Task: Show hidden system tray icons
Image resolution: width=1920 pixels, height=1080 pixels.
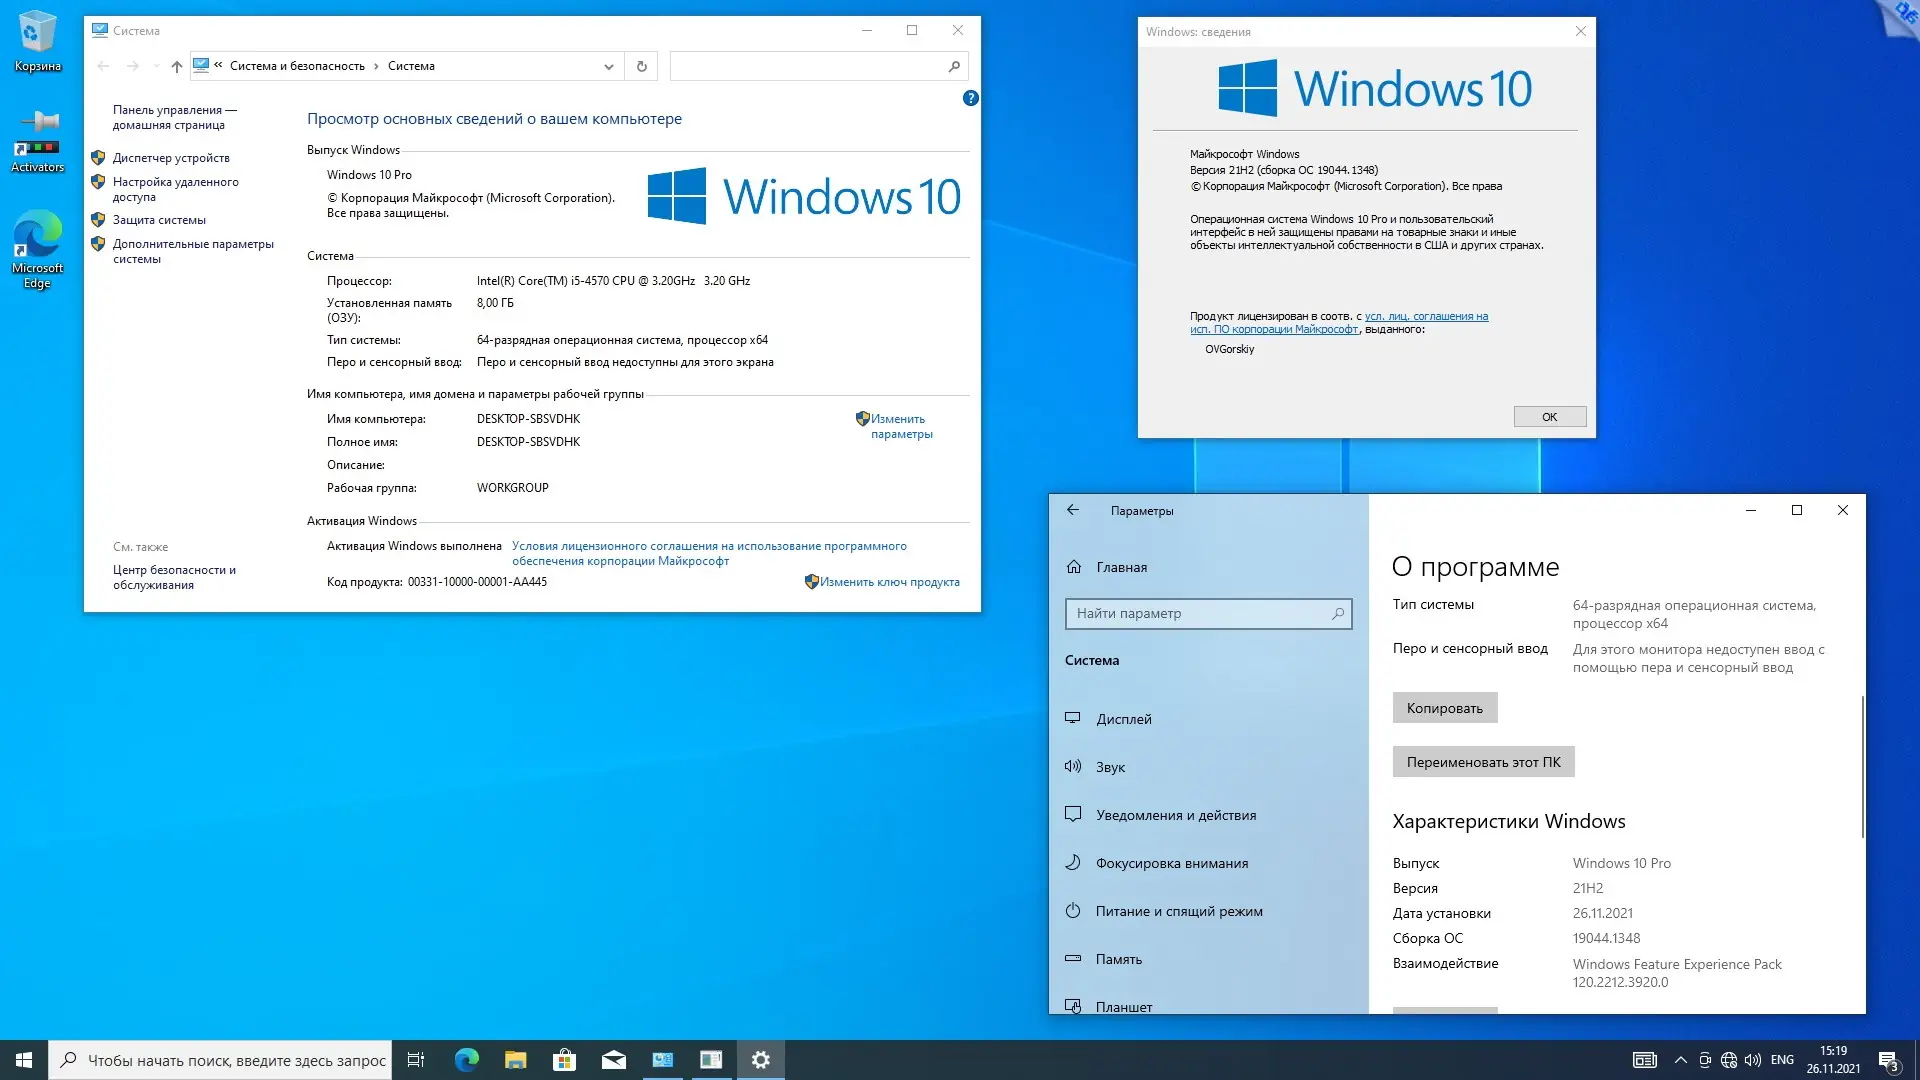Action: pyautogui.click(x=1680, y=1060)
